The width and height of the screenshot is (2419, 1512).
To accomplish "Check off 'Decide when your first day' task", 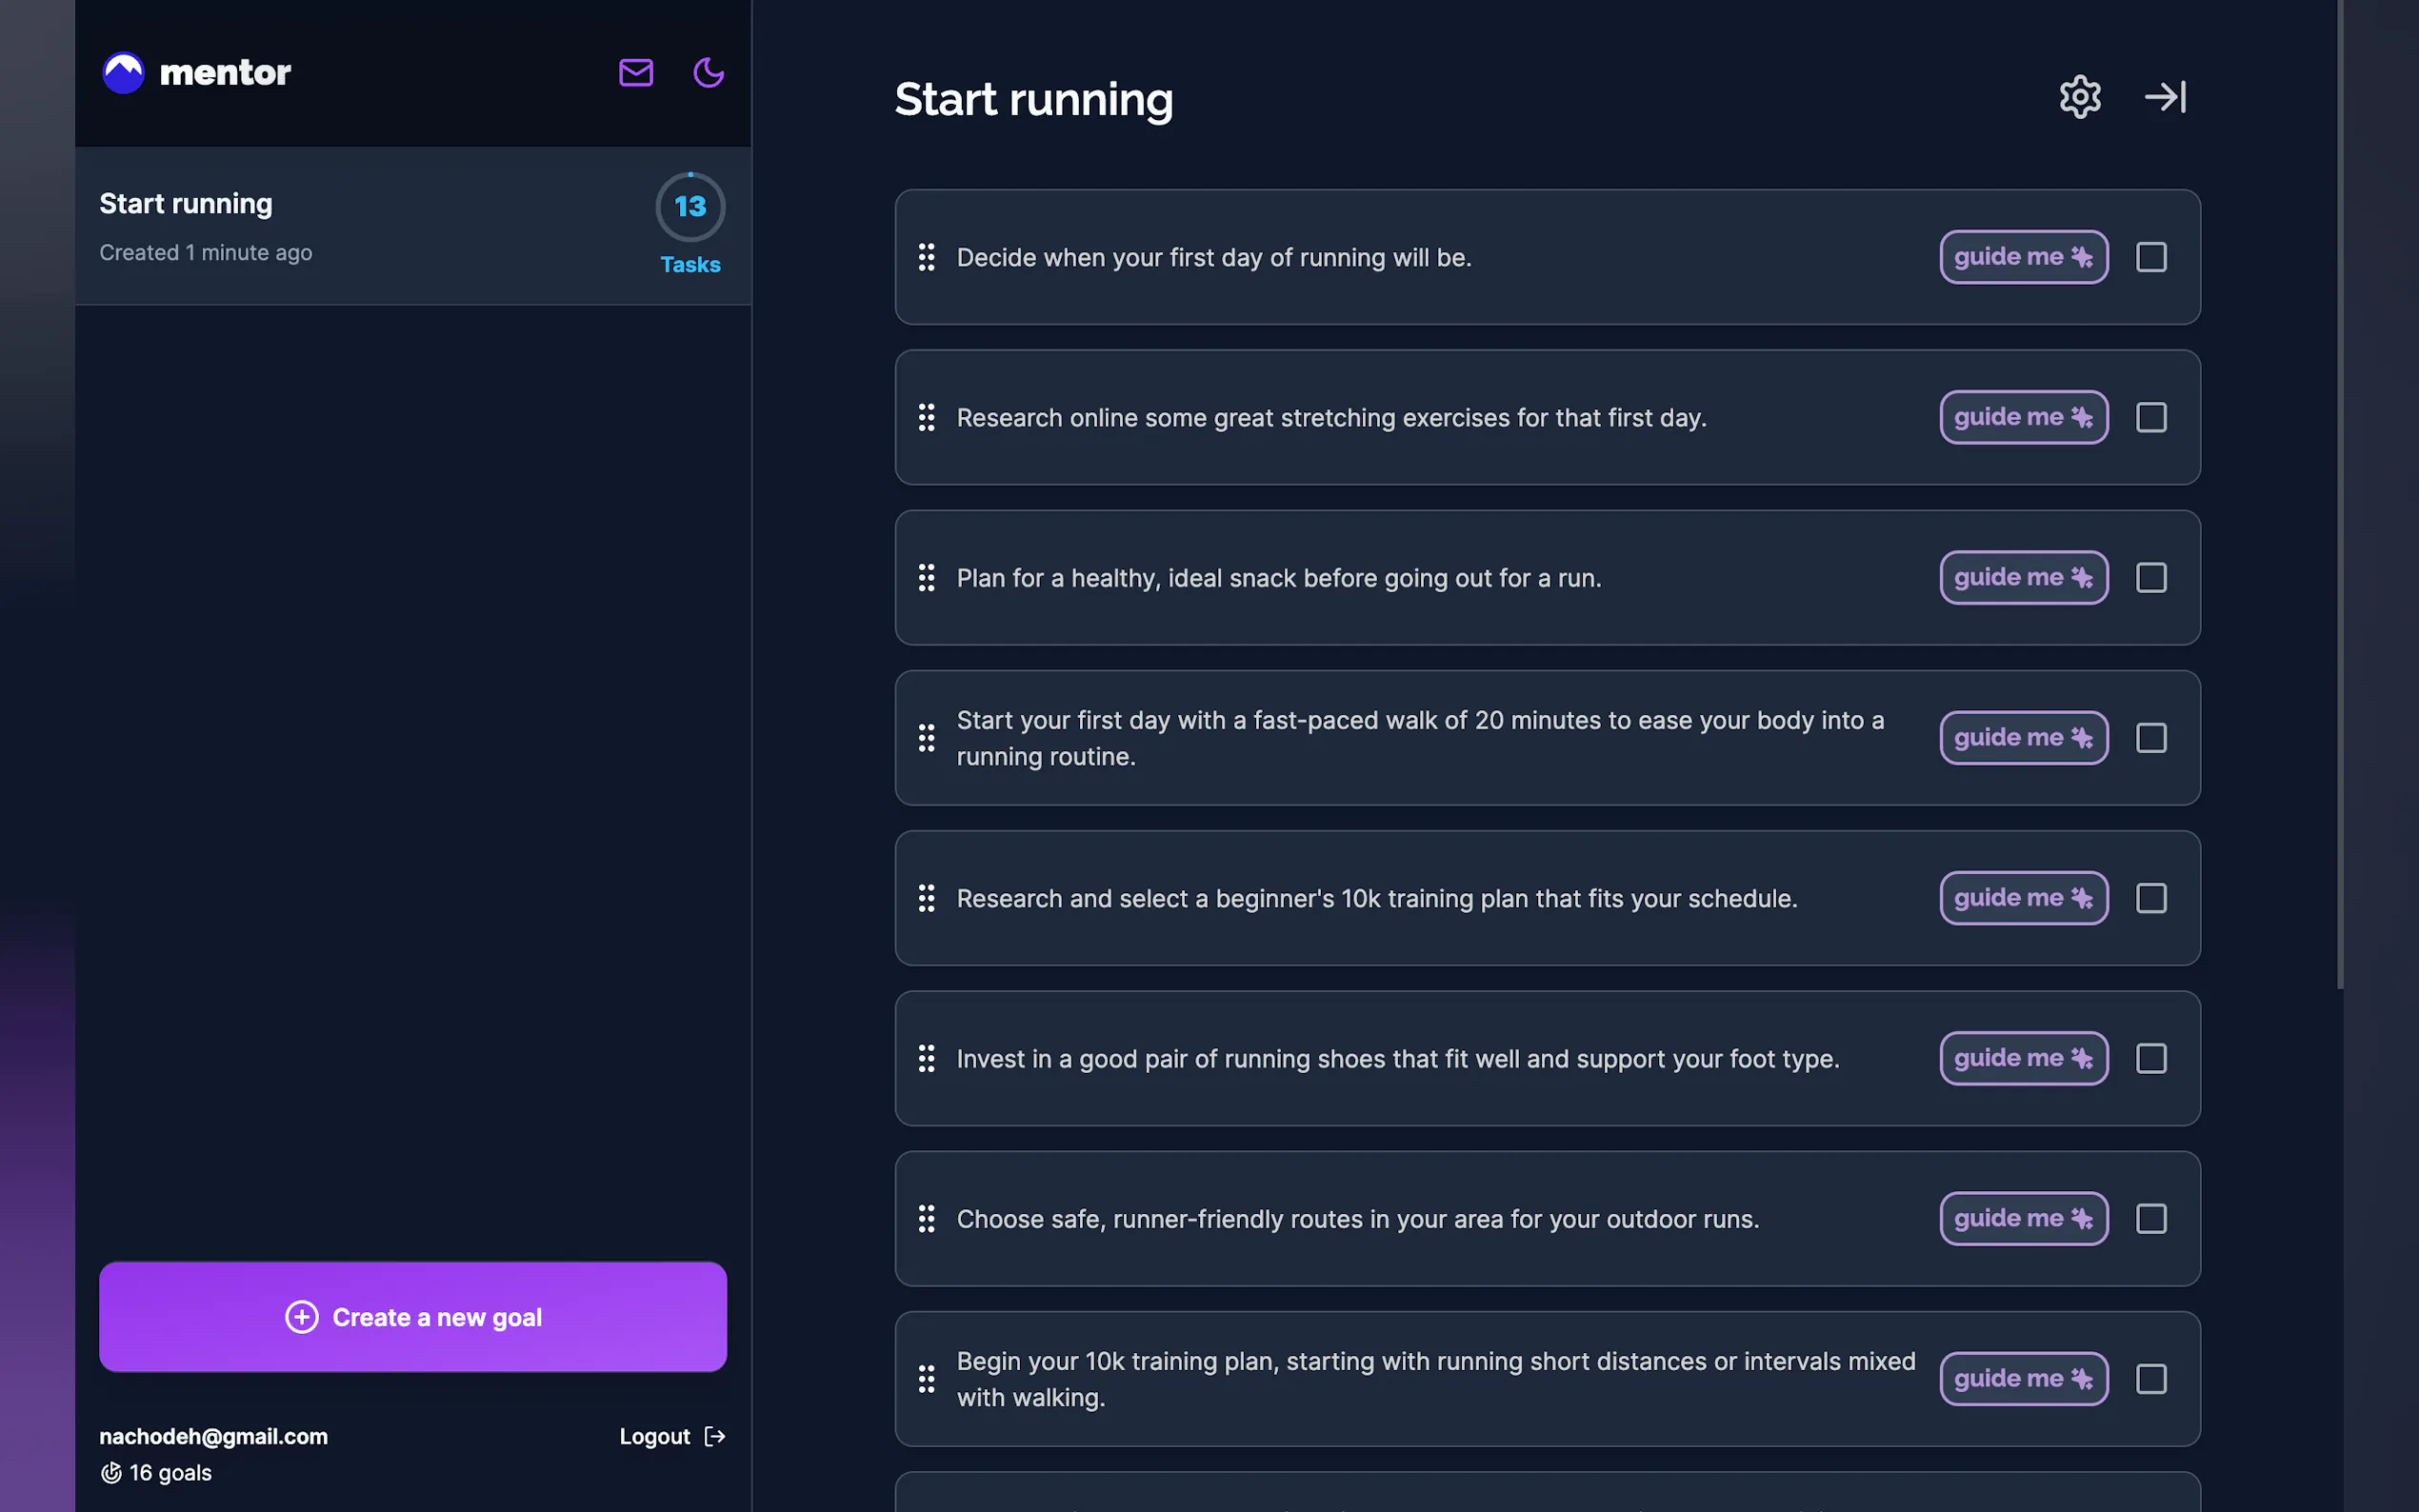I will pos(2151,258).
